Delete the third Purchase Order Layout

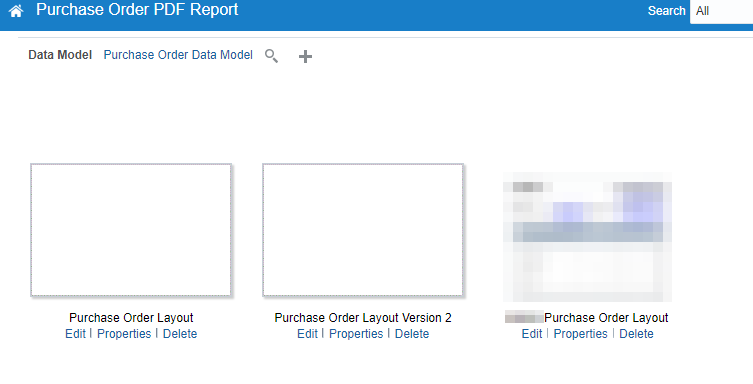coord(636,334)
